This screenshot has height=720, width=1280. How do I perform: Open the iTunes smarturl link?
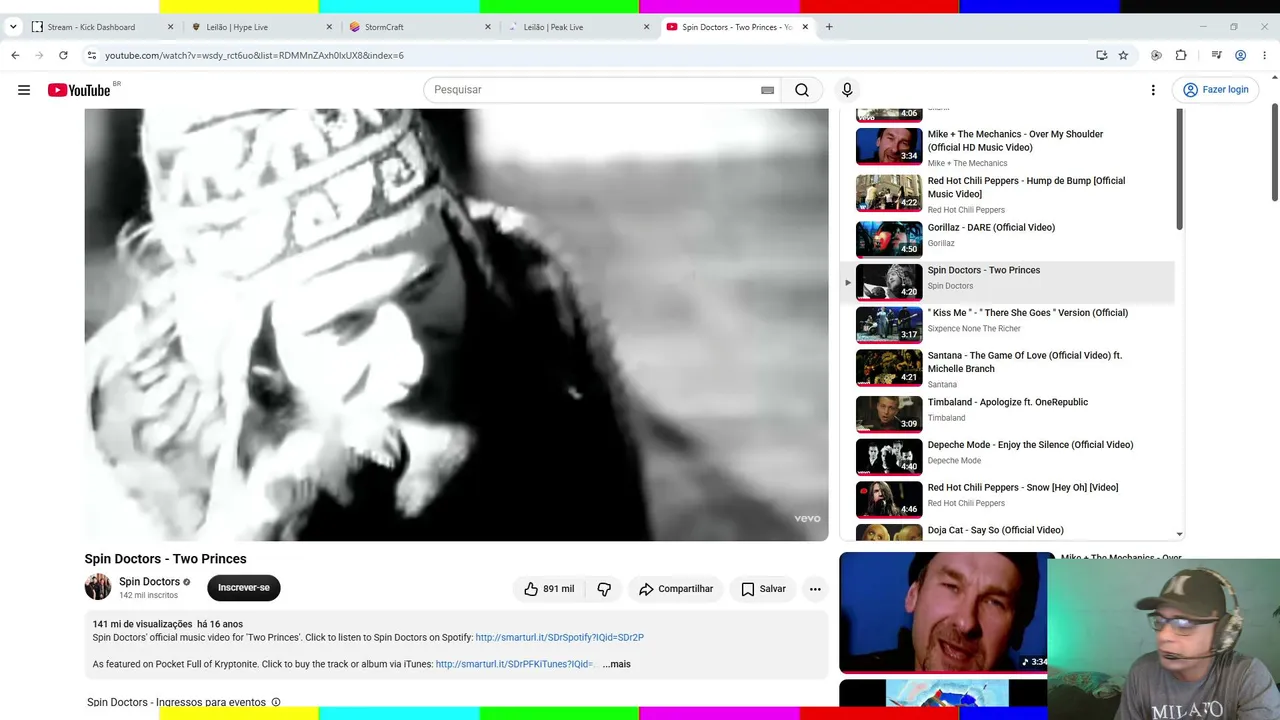click(x=516, y=664)
